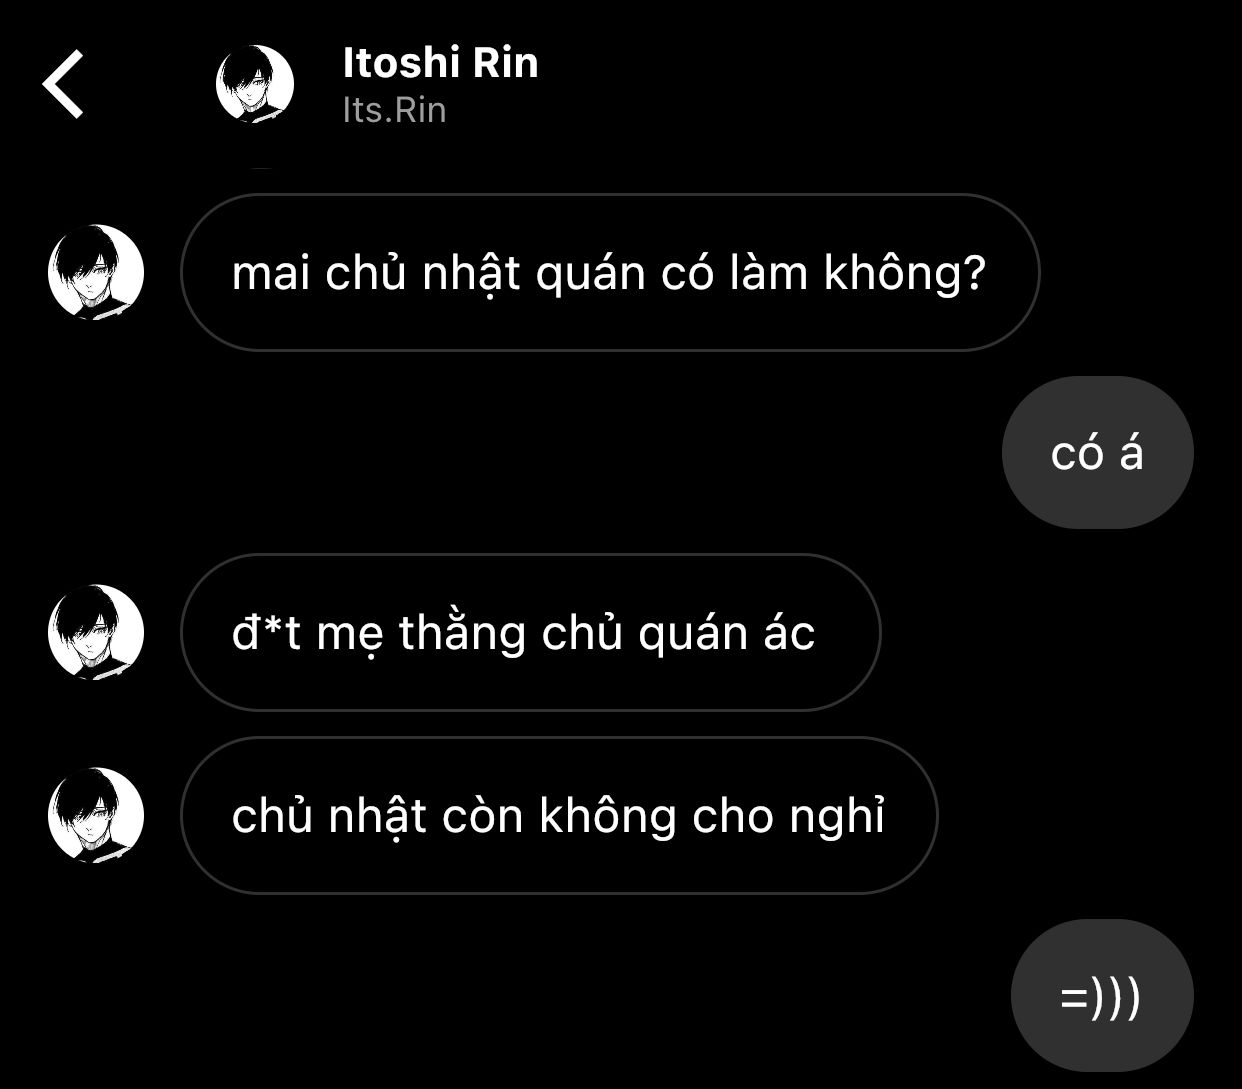The image size is (1242, 1089).
Task: Select the message 'chủ nhật còn không cho nghỉ'
Action: 559,815
